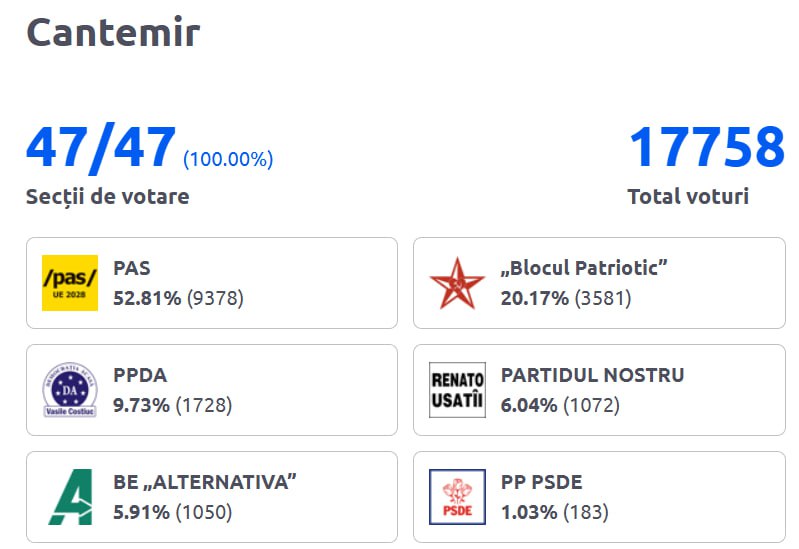
Task: Click the 47/47 polling stations count
Action: coord(101,148)
